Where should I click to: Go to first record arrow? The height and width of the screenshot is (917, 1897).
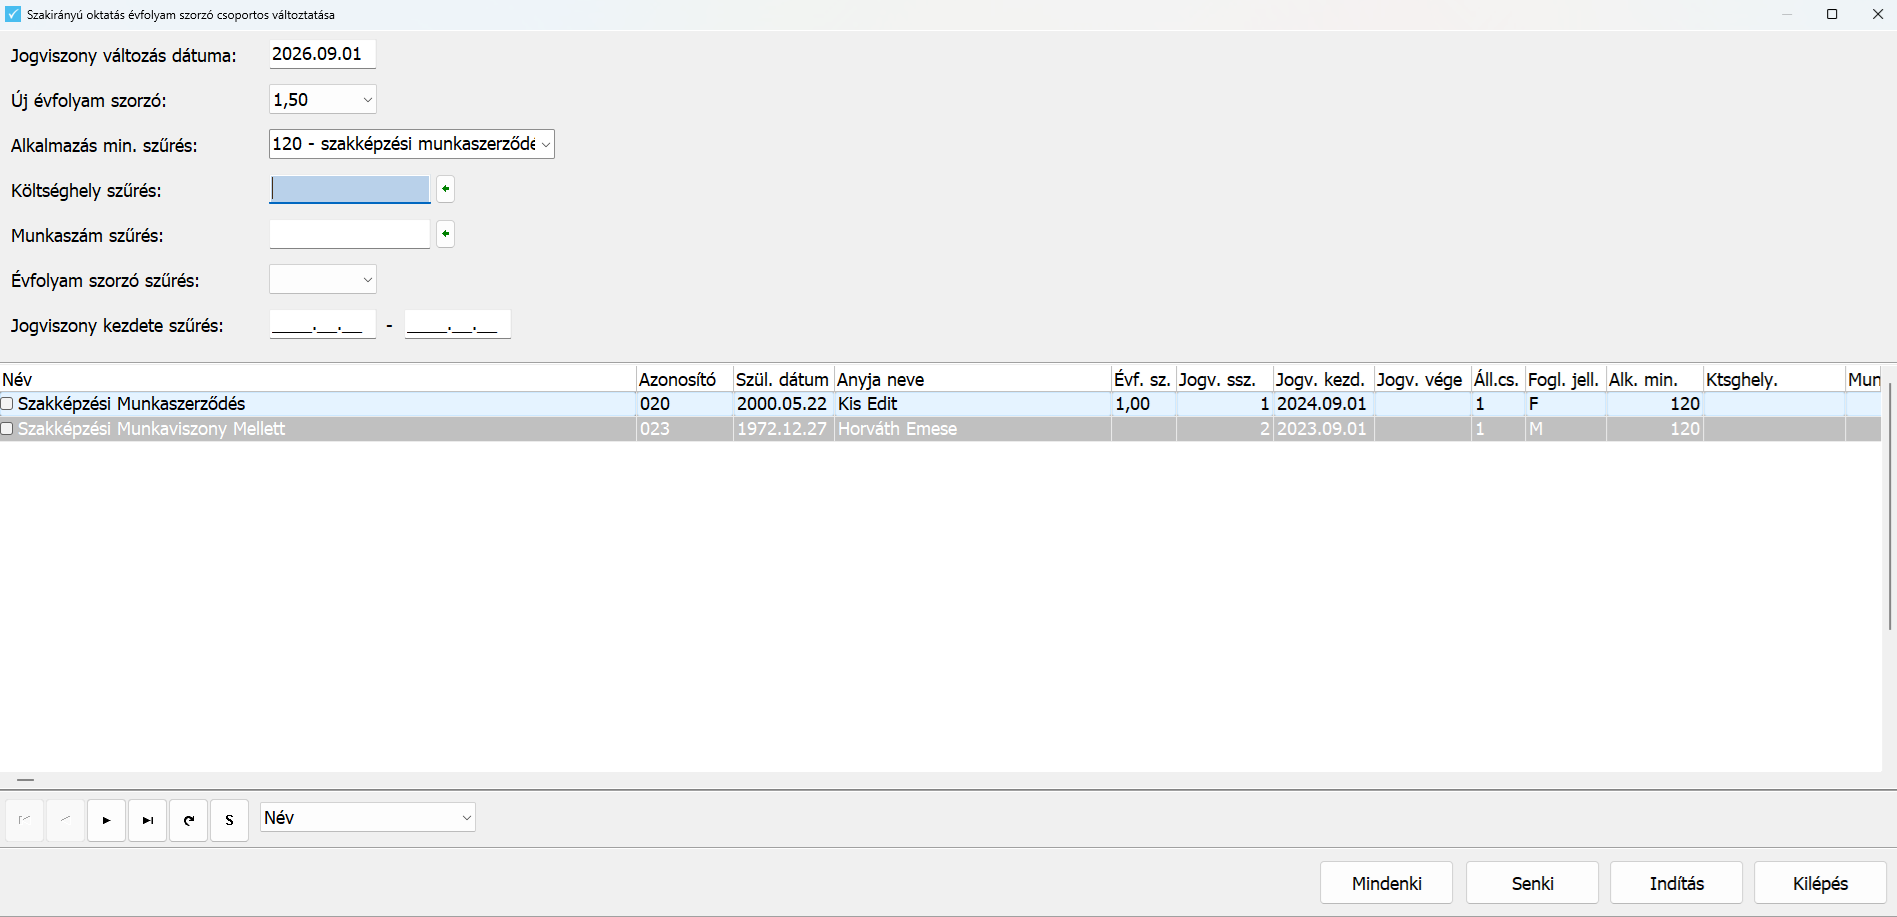coord(24,820)
